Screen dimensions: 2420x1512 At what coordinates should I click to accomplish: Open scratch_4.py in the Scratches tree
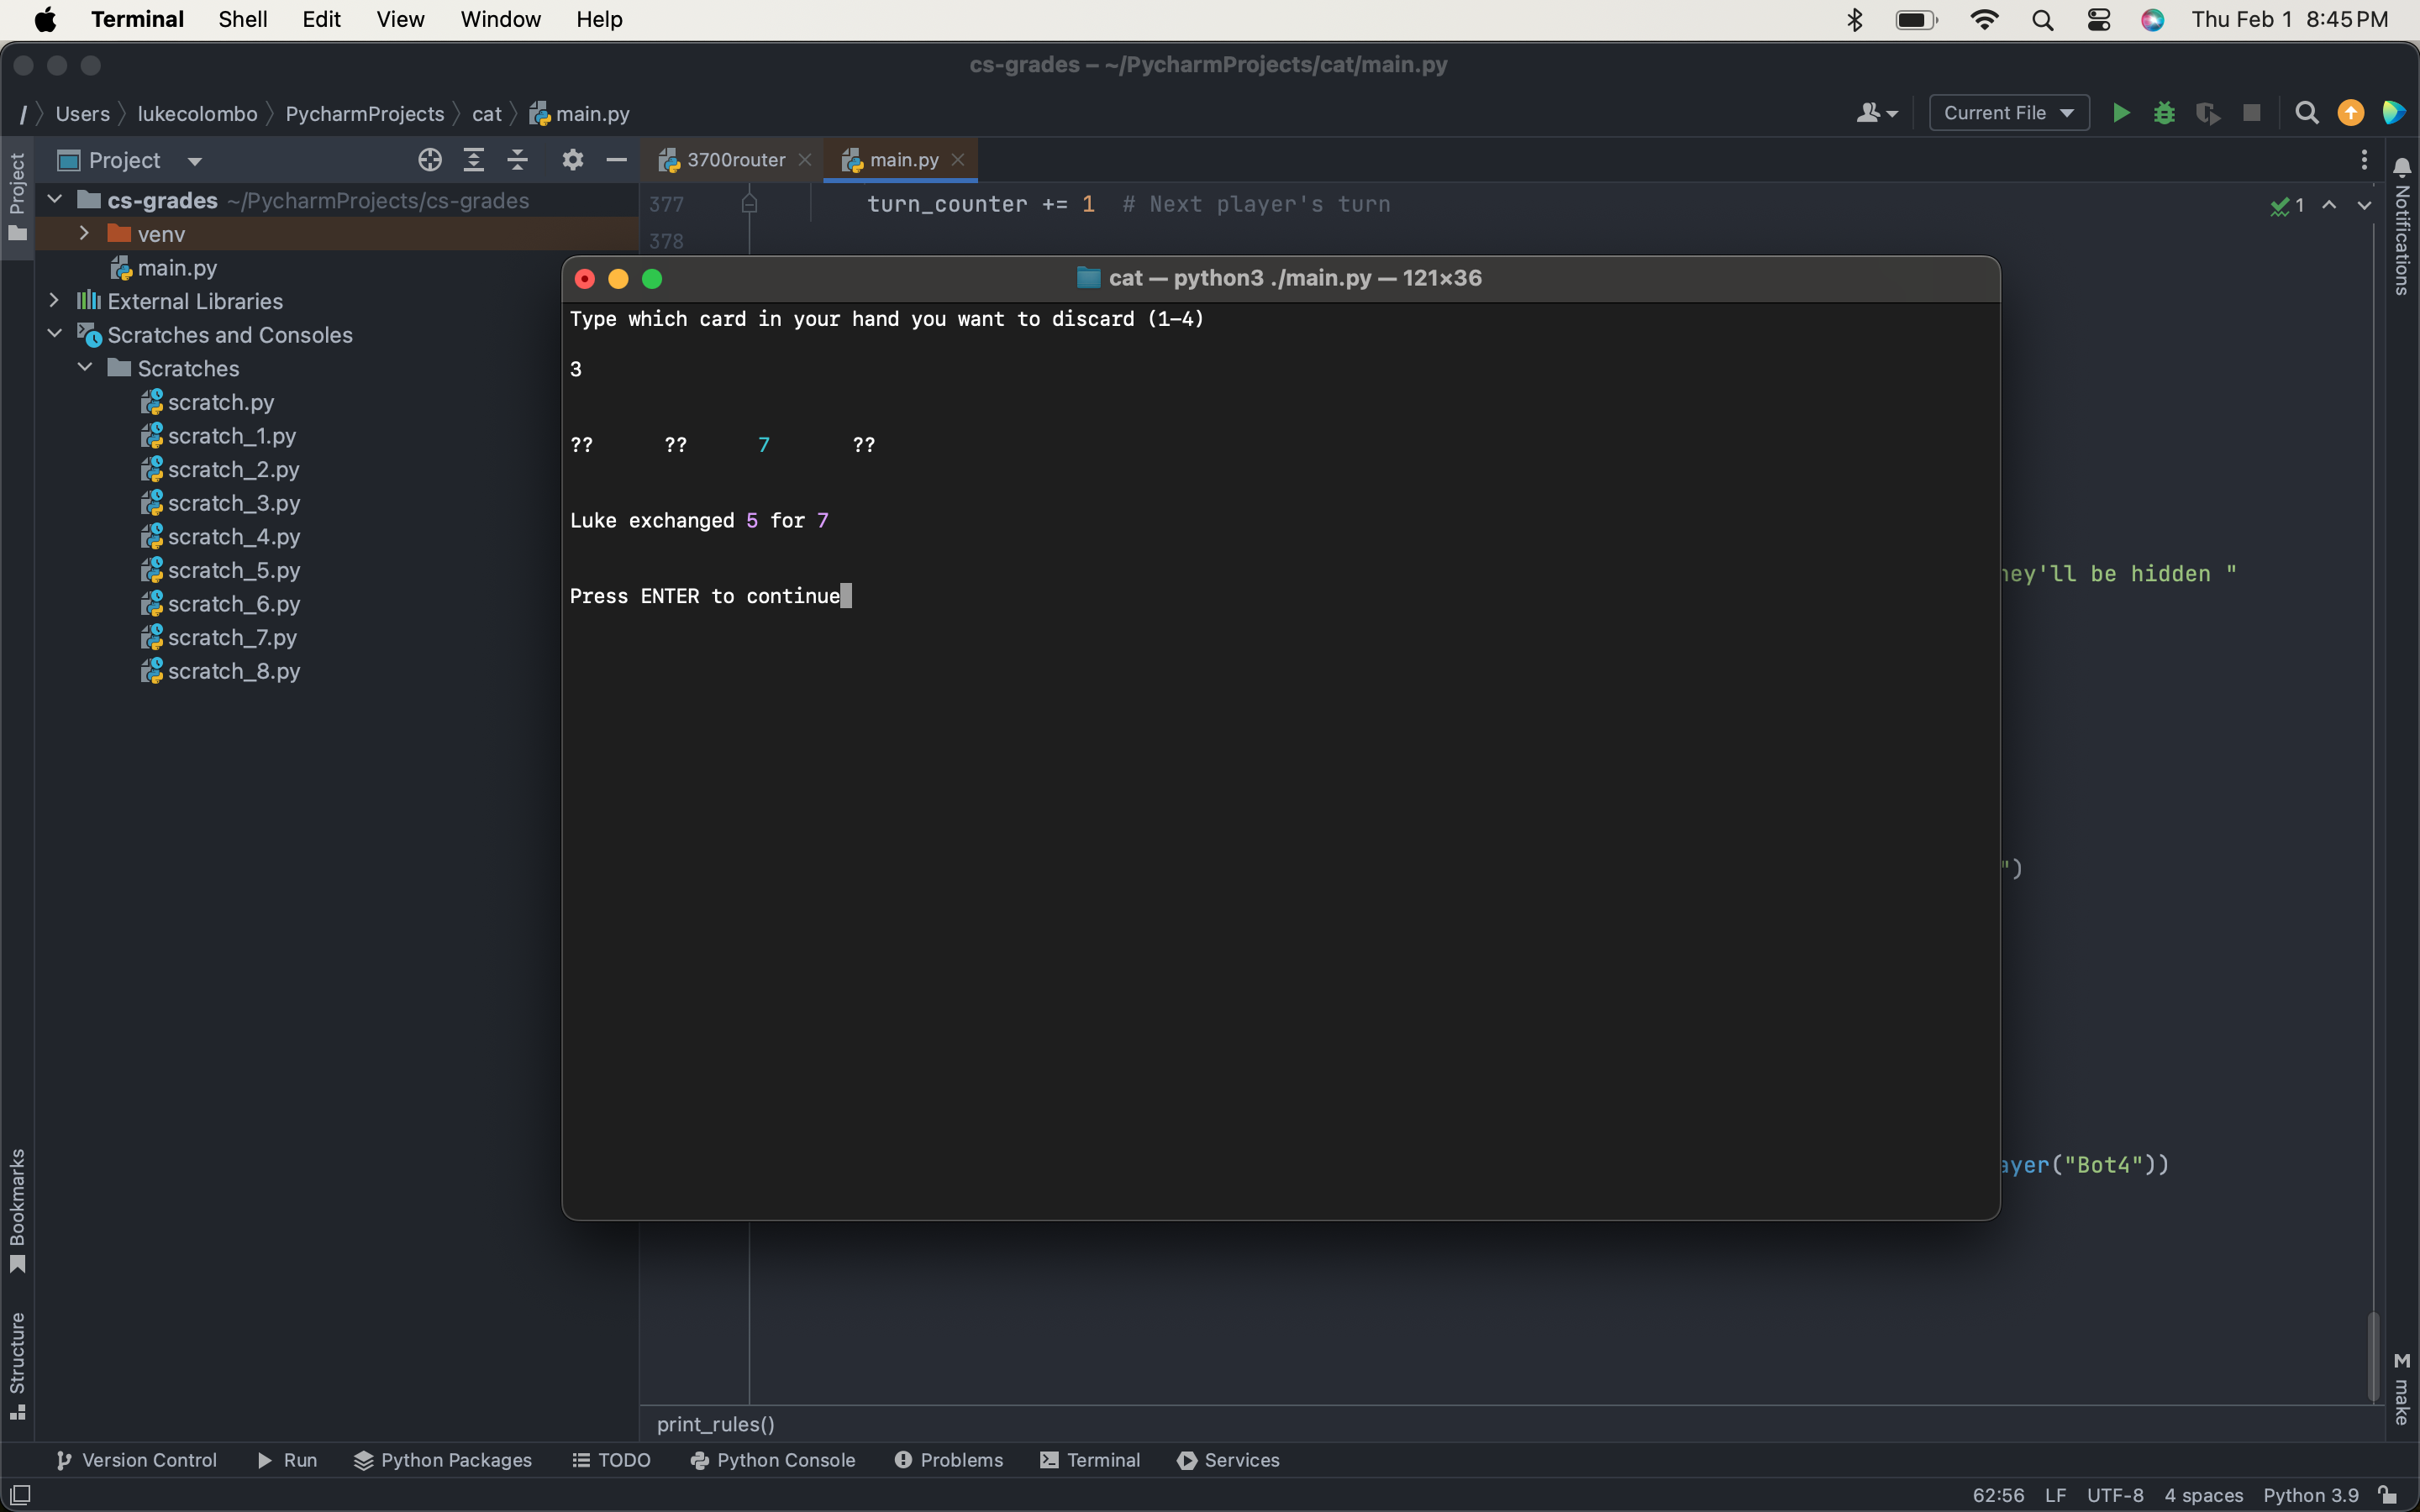coord(233,537)
